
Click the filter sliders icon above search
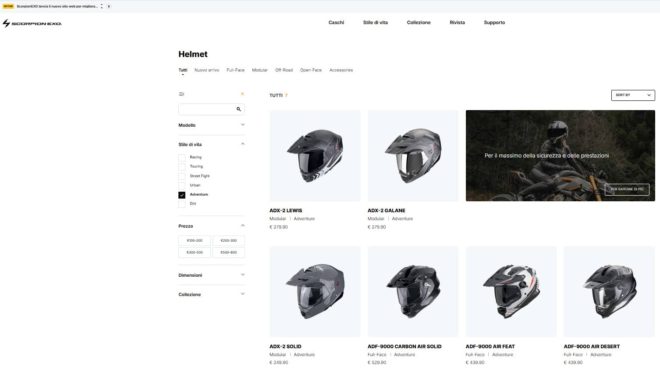tap(181, 94)
